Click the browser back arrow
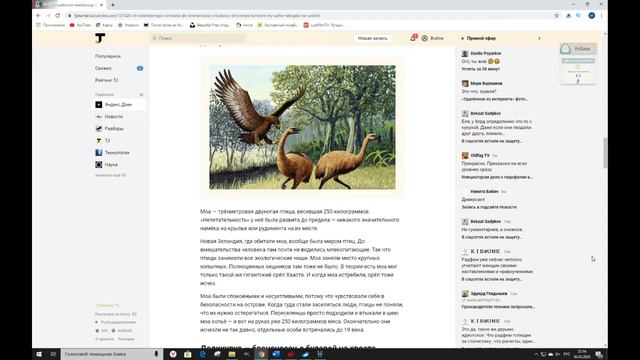640x360 pixels. [38, 16]
